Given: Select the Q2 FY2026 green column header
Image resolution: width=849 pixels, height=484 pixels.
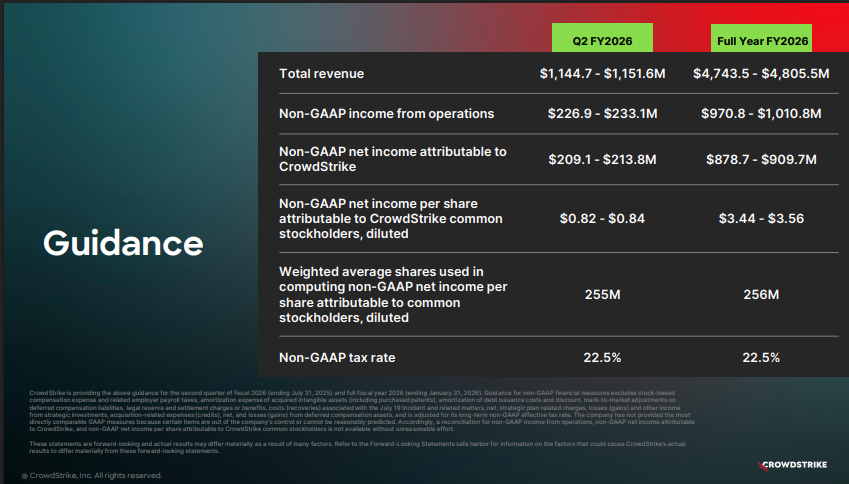Looking at the screenshot, I should click(x=602, y=41).
